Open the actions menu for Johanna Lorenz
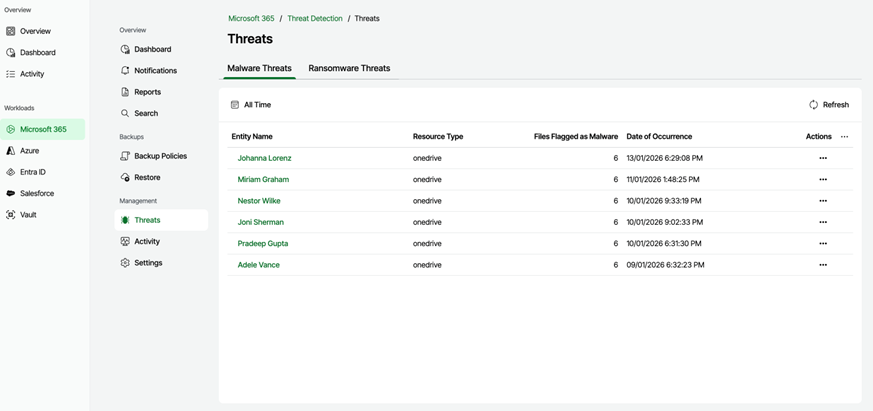Image resolution: width=873 pixels, height=411 pixels. (x=823, y=158)
